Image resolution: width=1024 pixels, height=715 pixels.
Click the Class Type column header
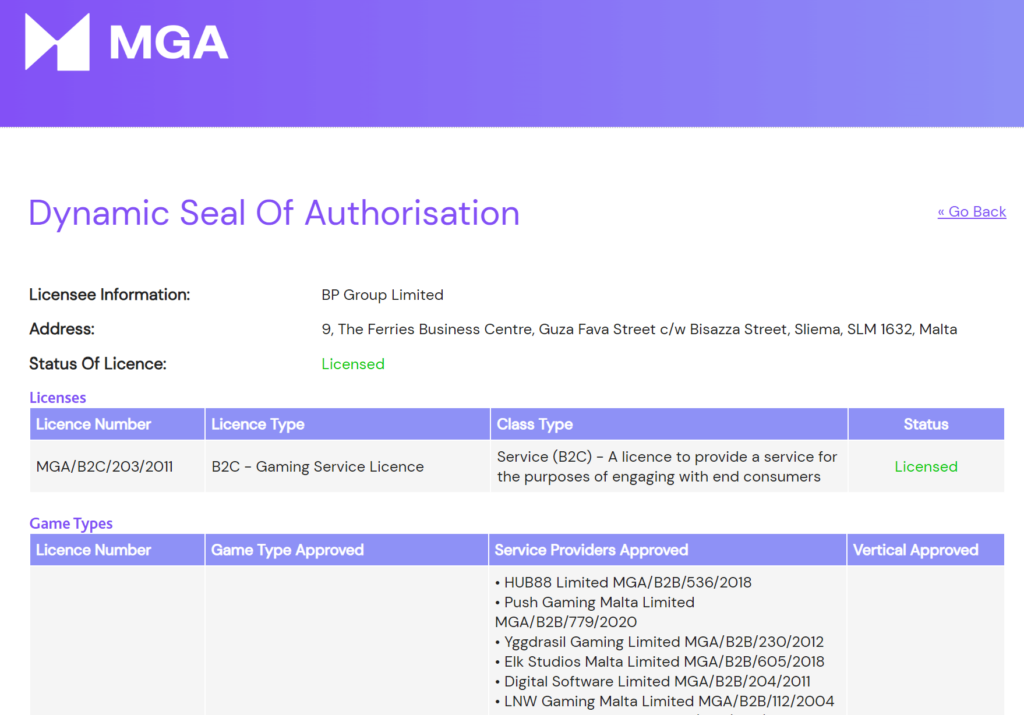pyautogui.click(x=535, y=424)
